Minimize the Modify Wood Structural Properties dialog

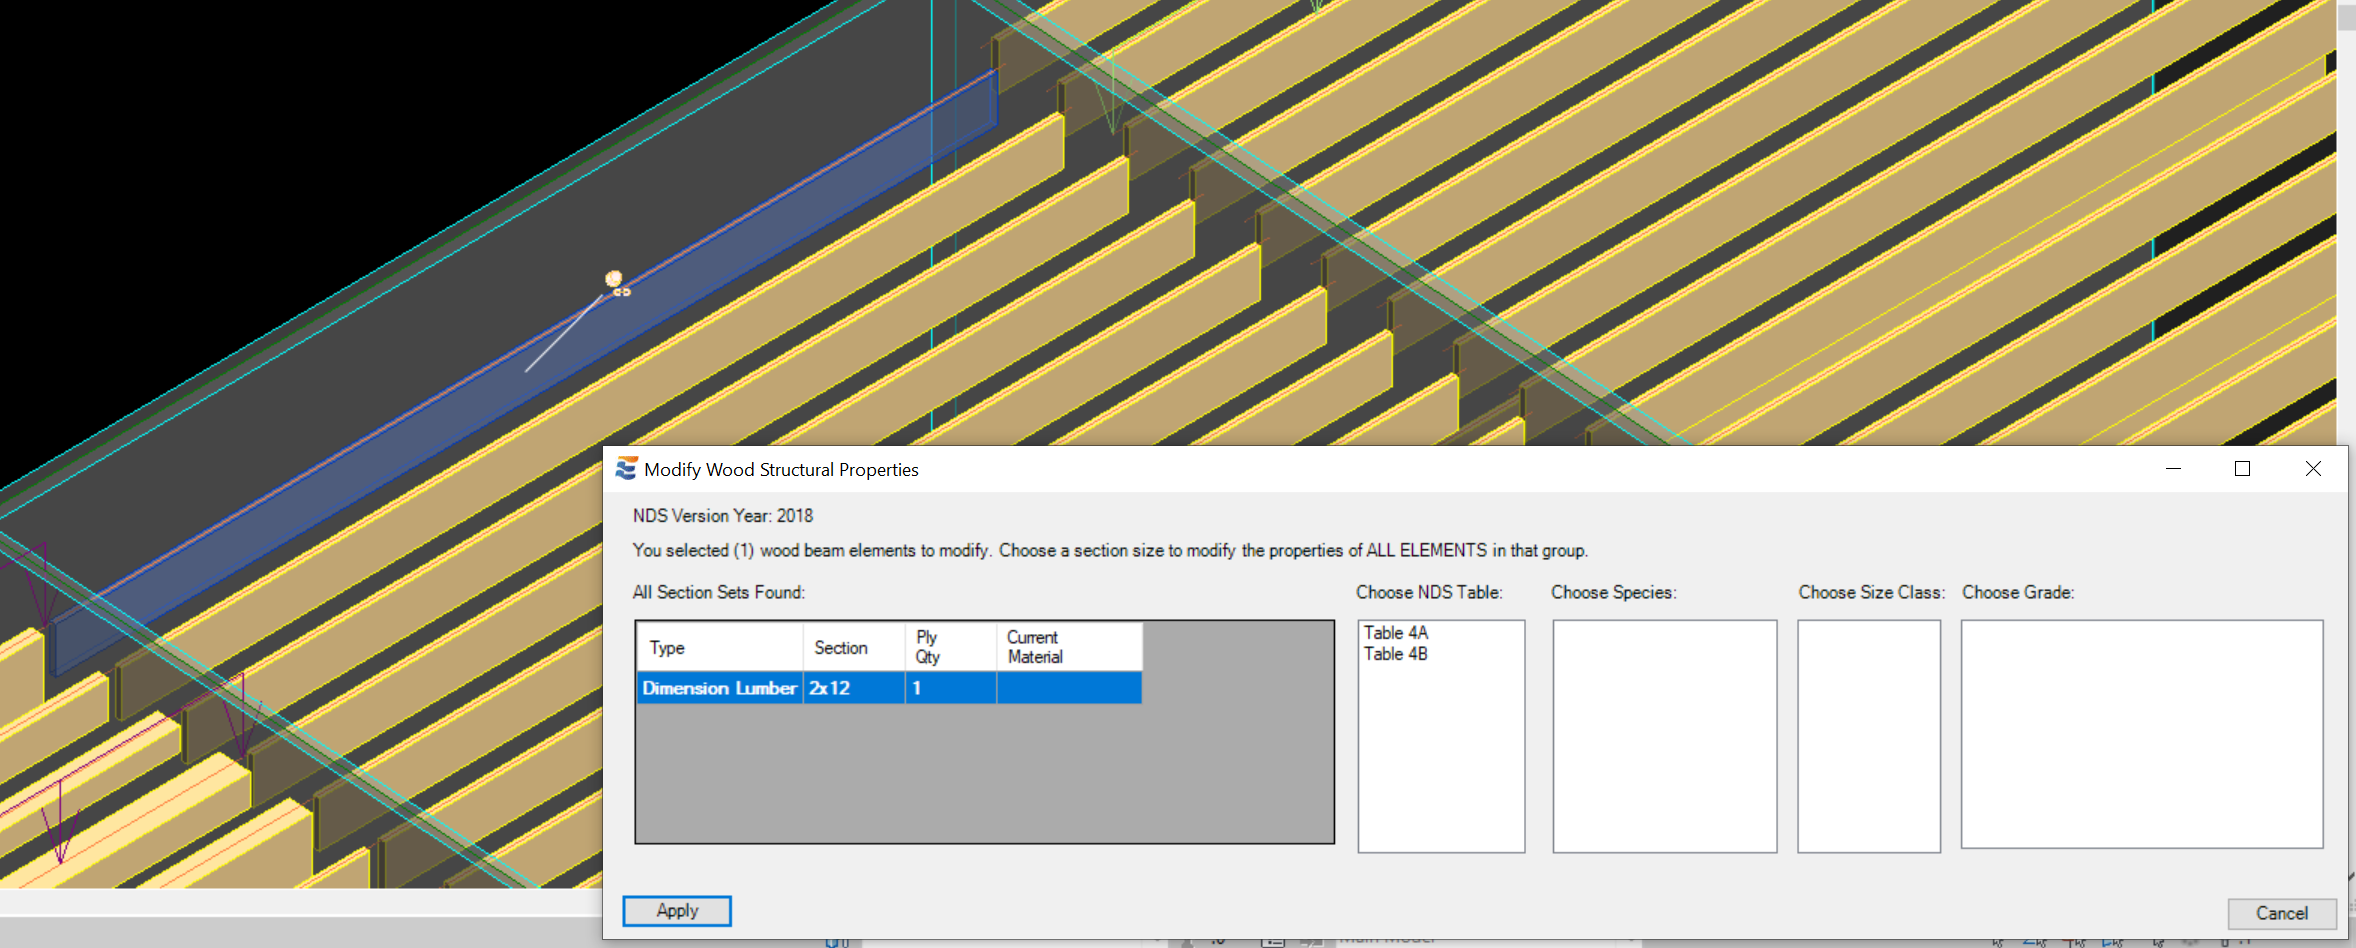pos(2173,469)
